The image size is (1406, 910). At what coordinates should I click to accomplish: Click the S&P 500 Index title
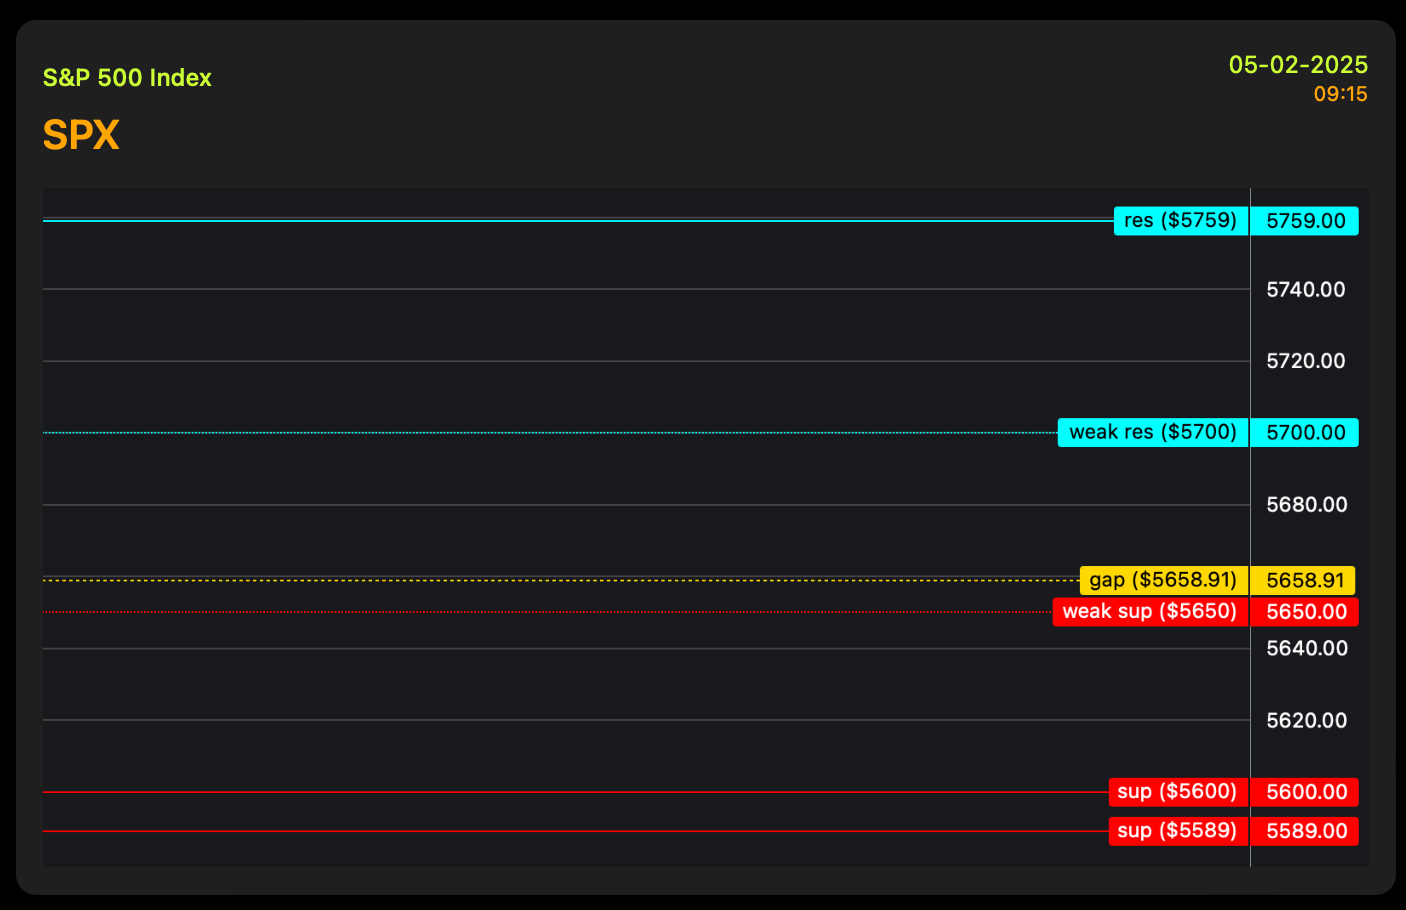(127, 78)
